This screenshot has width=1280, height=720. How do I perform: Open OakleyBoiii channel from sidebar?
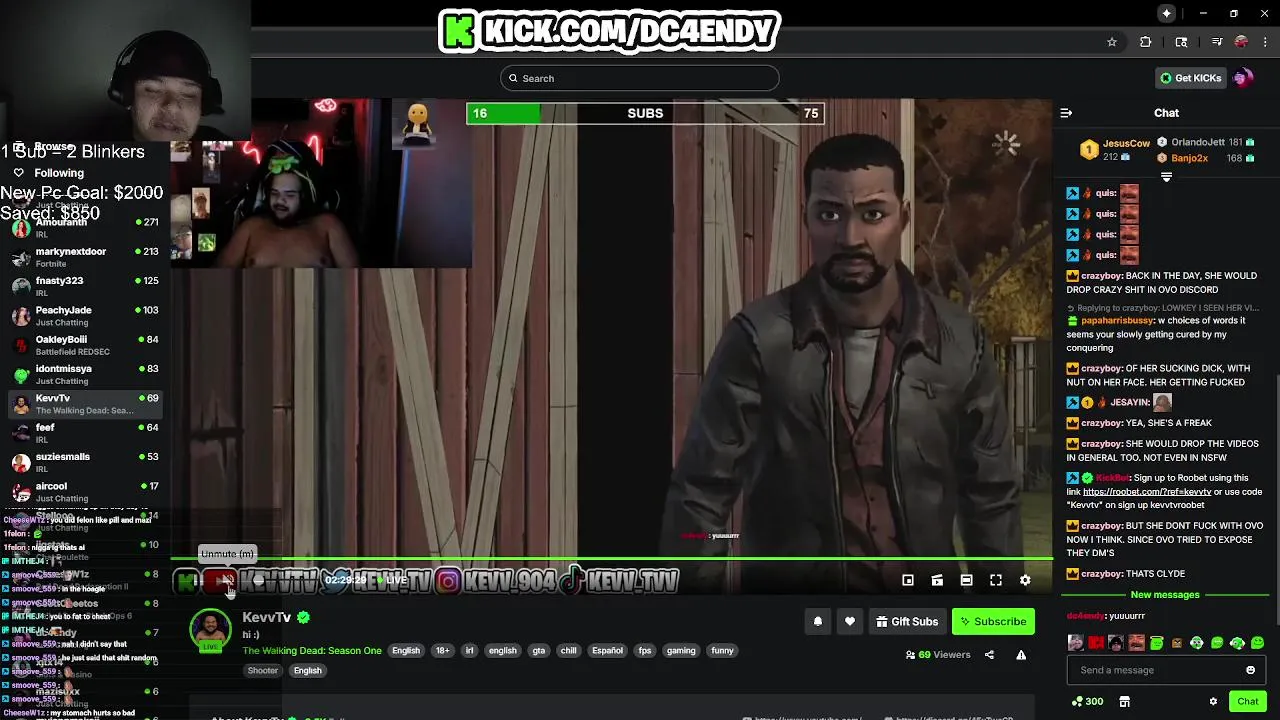pyautogui.click(x=85, y=345)
